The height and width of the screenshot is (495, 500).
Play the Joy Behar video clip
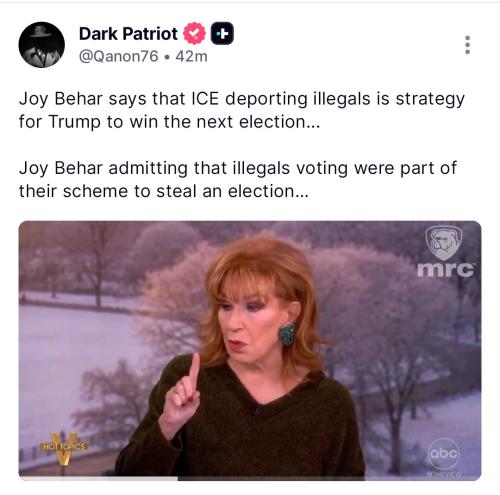[250, 350]
